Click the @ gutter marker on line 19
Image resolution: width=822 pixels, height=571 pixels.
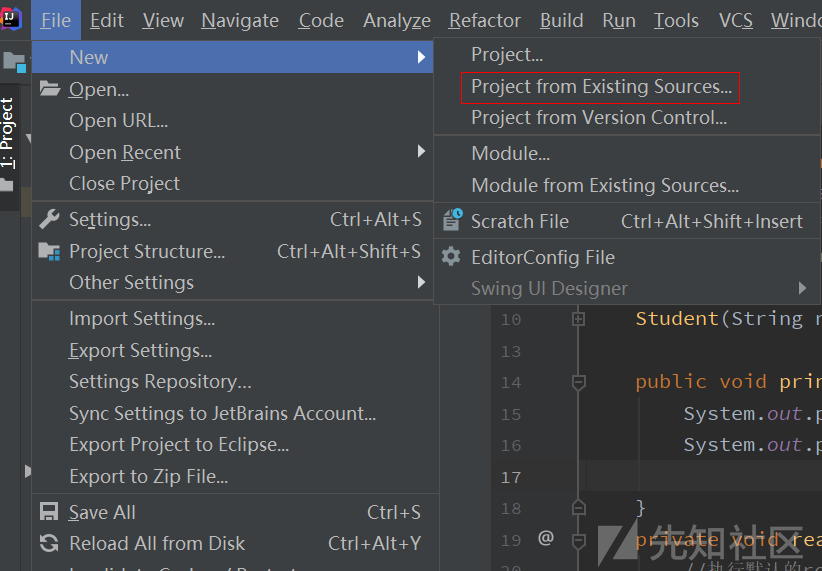click(545, 538)
